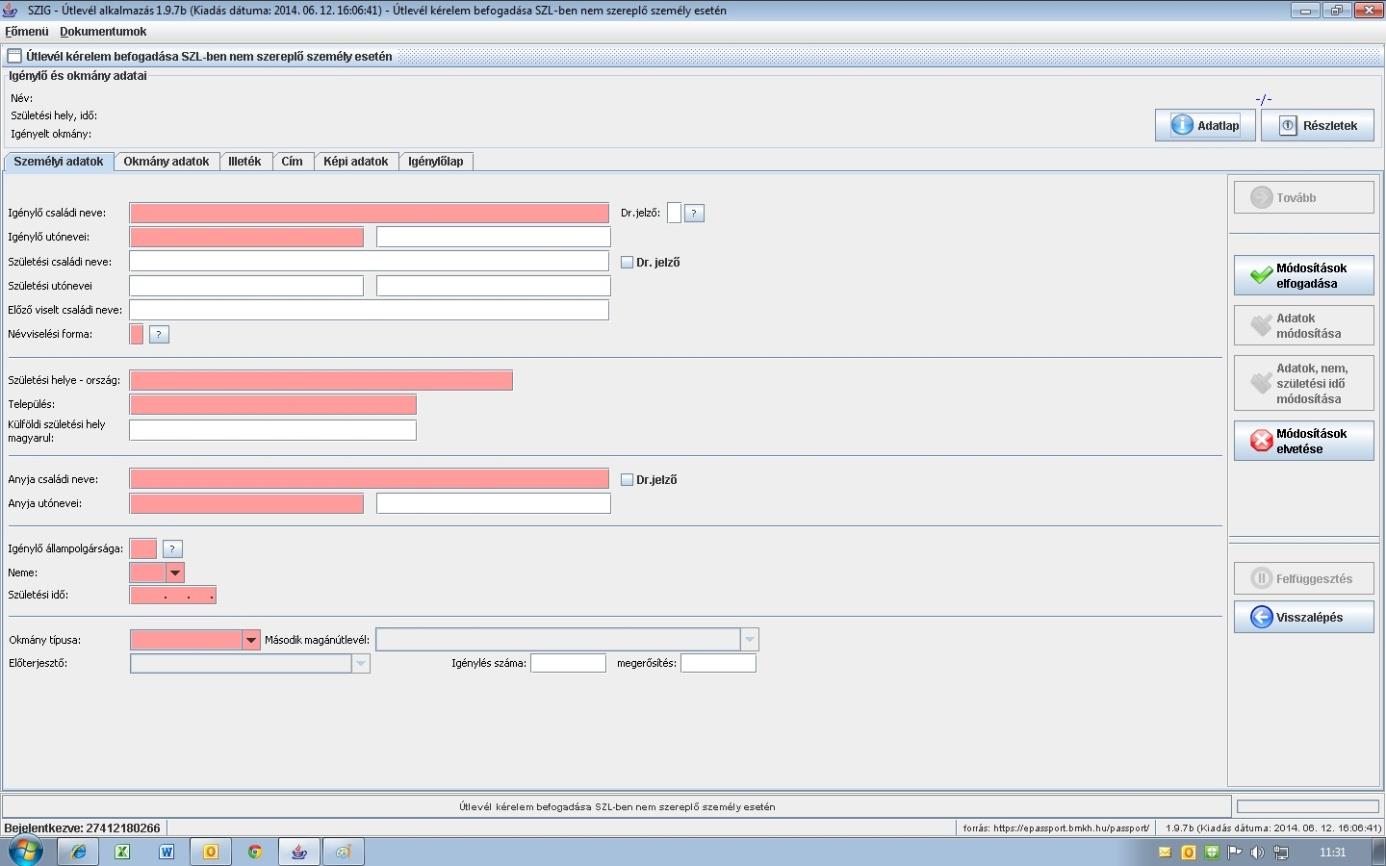
Task: Click the Névviselési forma code field
Action: pos(137,334)
